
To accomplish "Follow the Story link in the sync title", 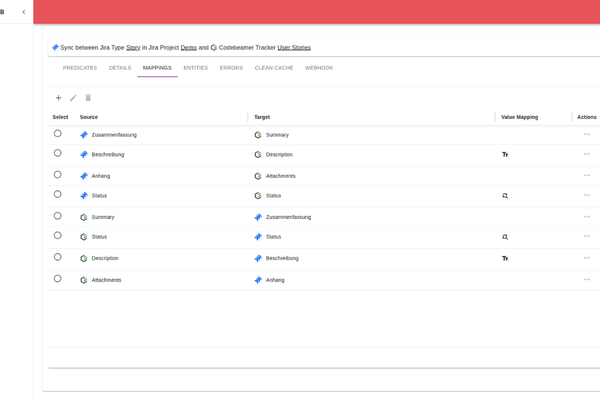I will click(x=133, y=47).
